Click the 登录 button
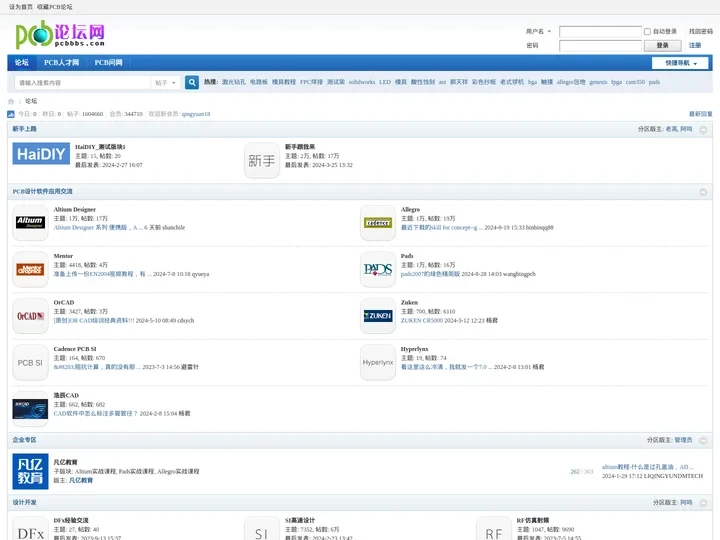This screenshot has height=540, width=720. (662, 45)
